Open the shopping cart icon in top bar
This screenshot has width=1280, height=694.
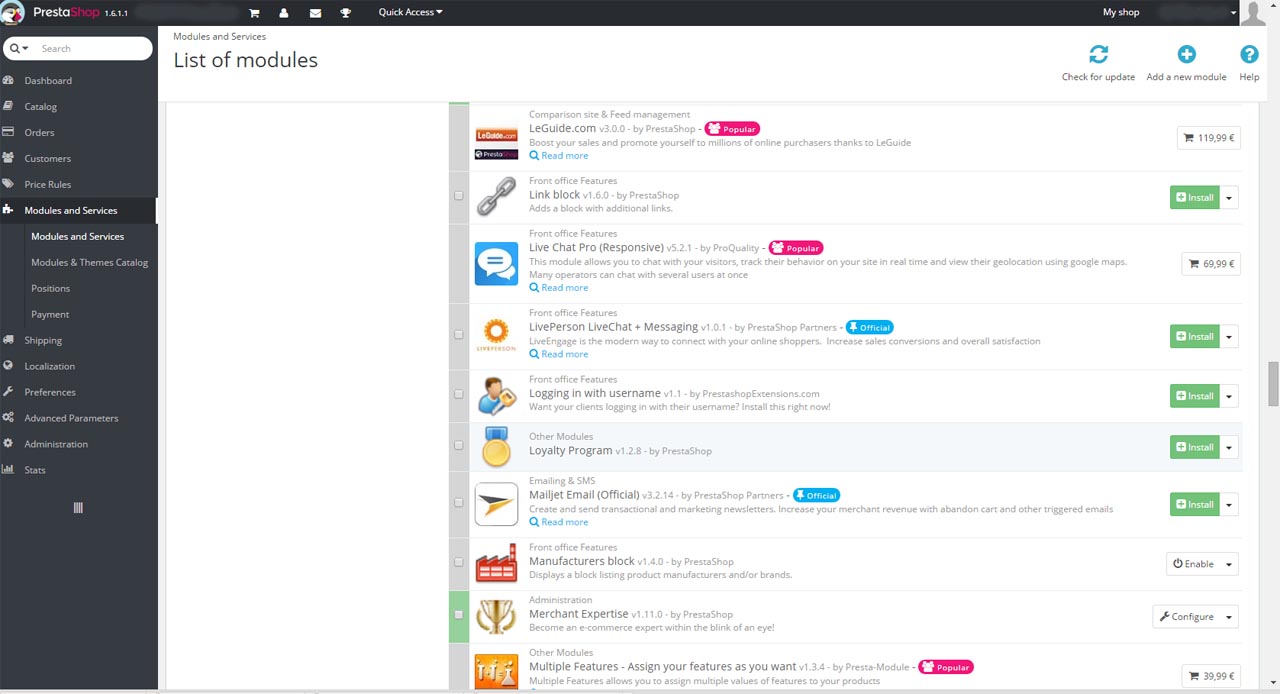click(254, 13)
